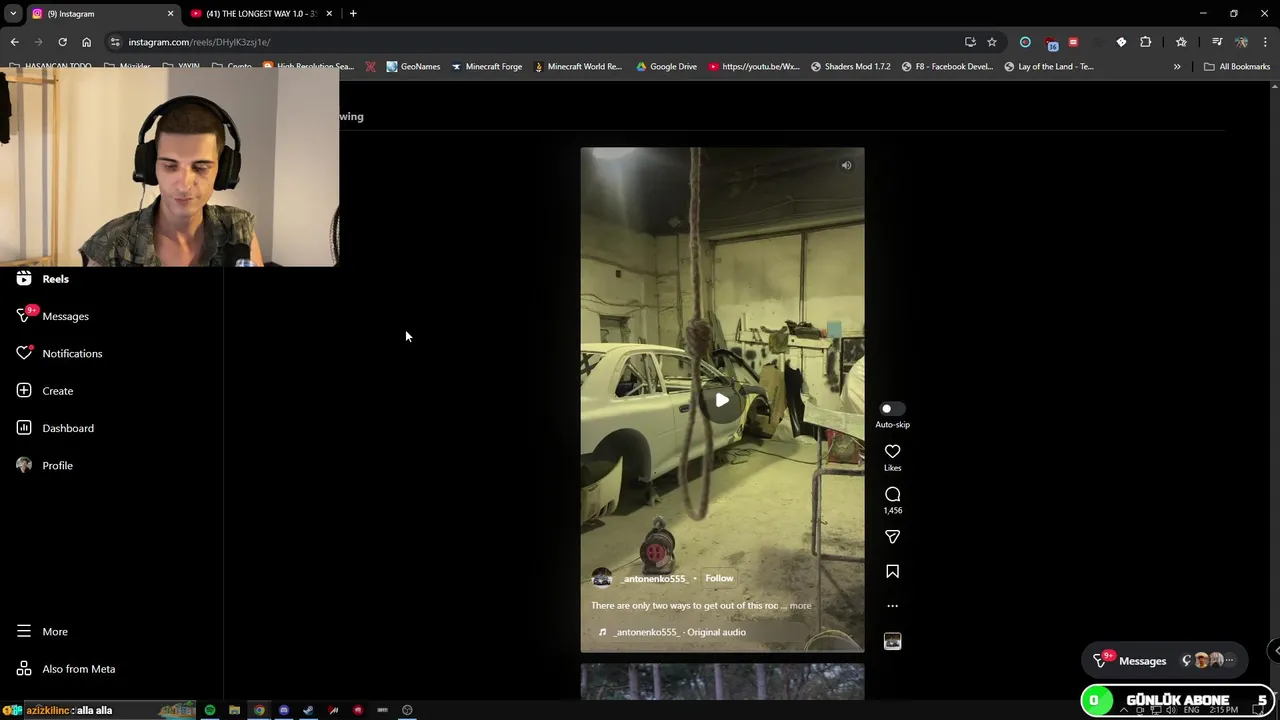
Task: Open the Reels section in sidebar
Action: [43, 279]
